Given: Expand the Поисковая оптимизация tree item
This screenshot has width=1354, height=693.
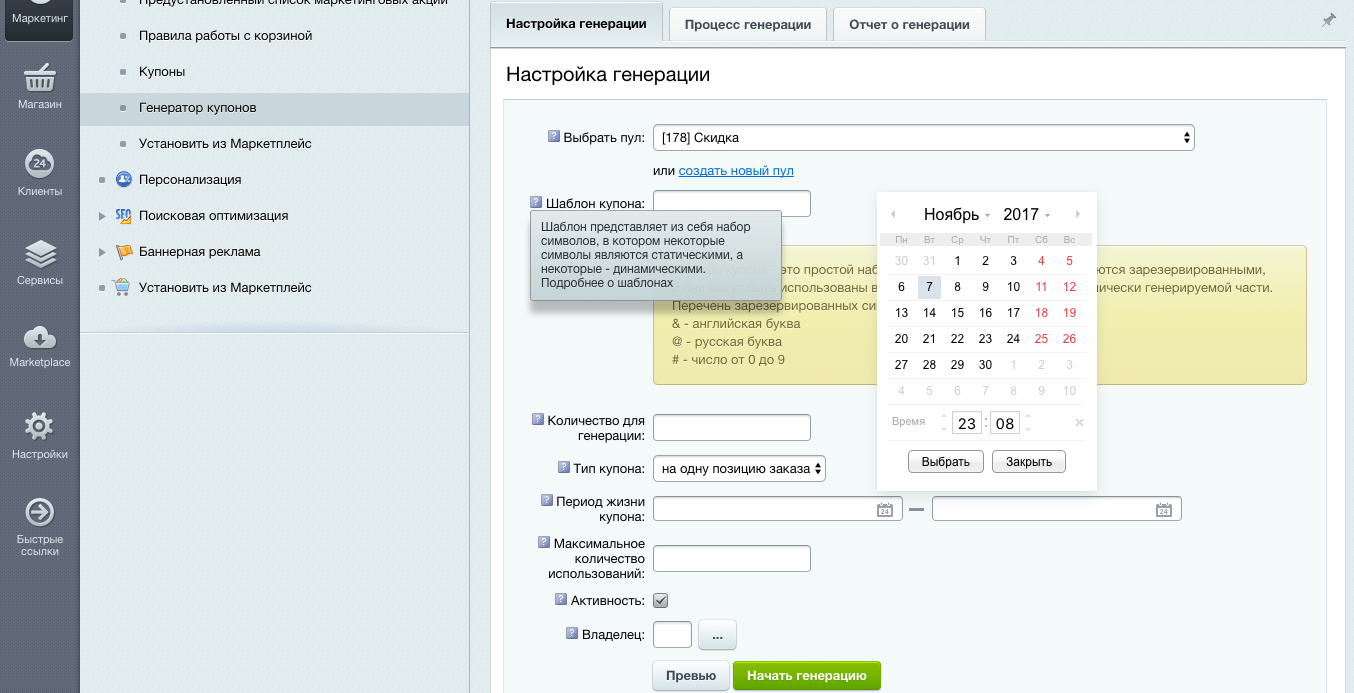Looking at the screenshot, I should (102, 216).
